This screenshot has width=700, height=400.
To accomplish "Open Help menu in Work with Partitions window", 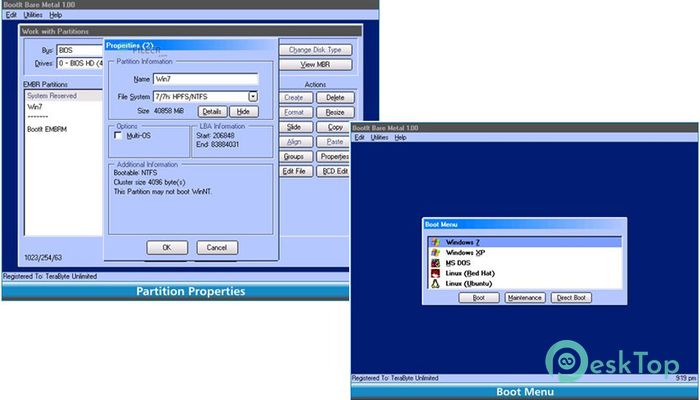I will (55, 15).
